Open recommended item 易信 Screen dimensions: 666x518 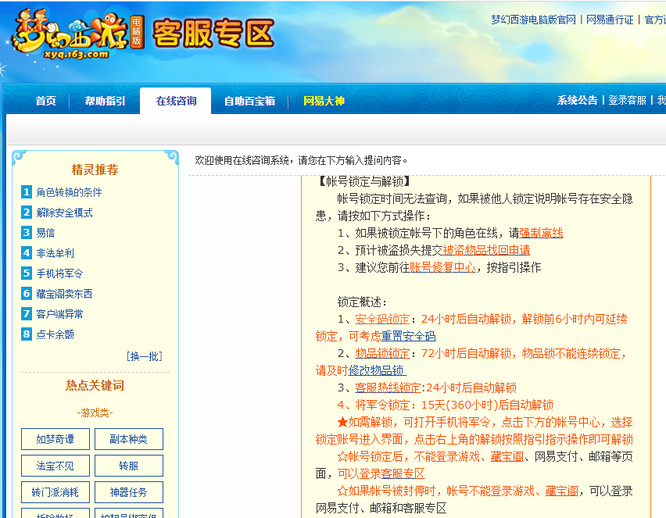pyautogui.click(x=45, y=233)
